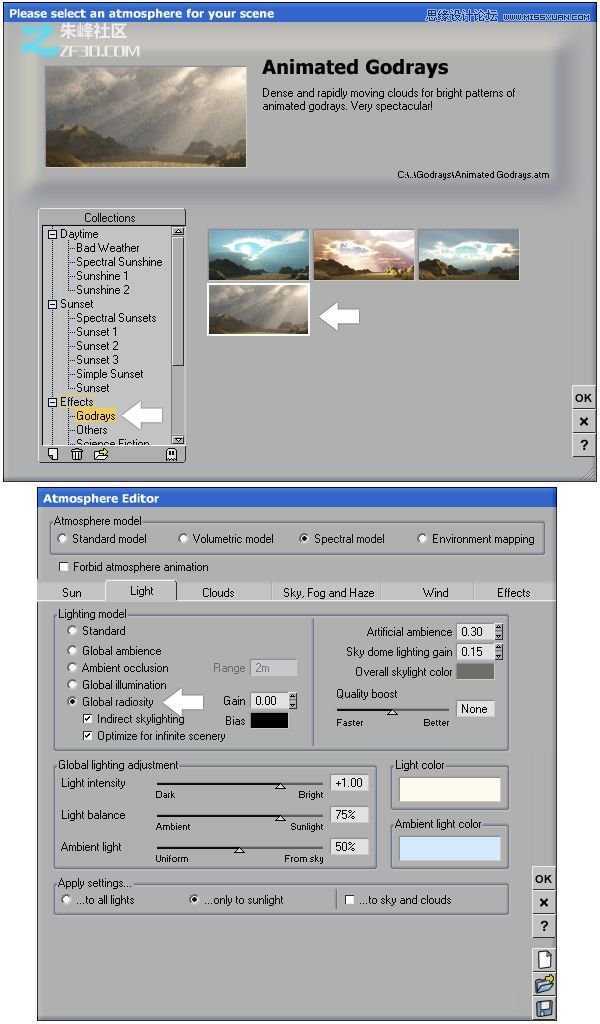Toggle Indirect skylighting checkbox
The image size is (600, 1024).
pyautogui.click(x=87, y=718)
